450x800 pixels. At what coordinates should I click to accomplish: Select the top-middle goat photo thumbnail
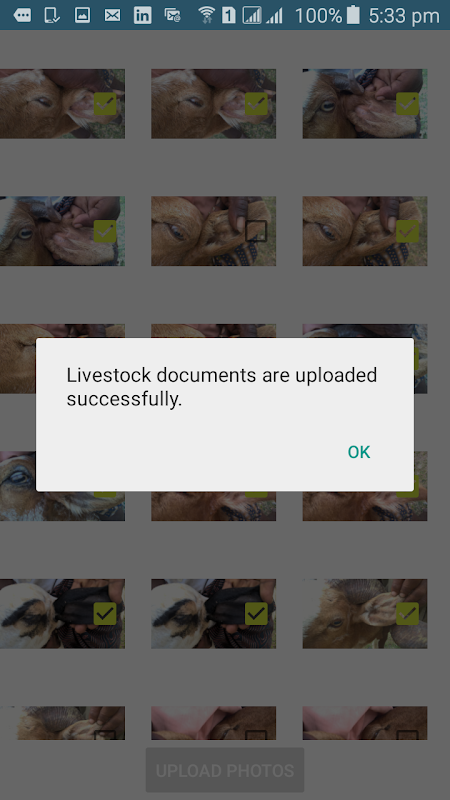point(213,104)
